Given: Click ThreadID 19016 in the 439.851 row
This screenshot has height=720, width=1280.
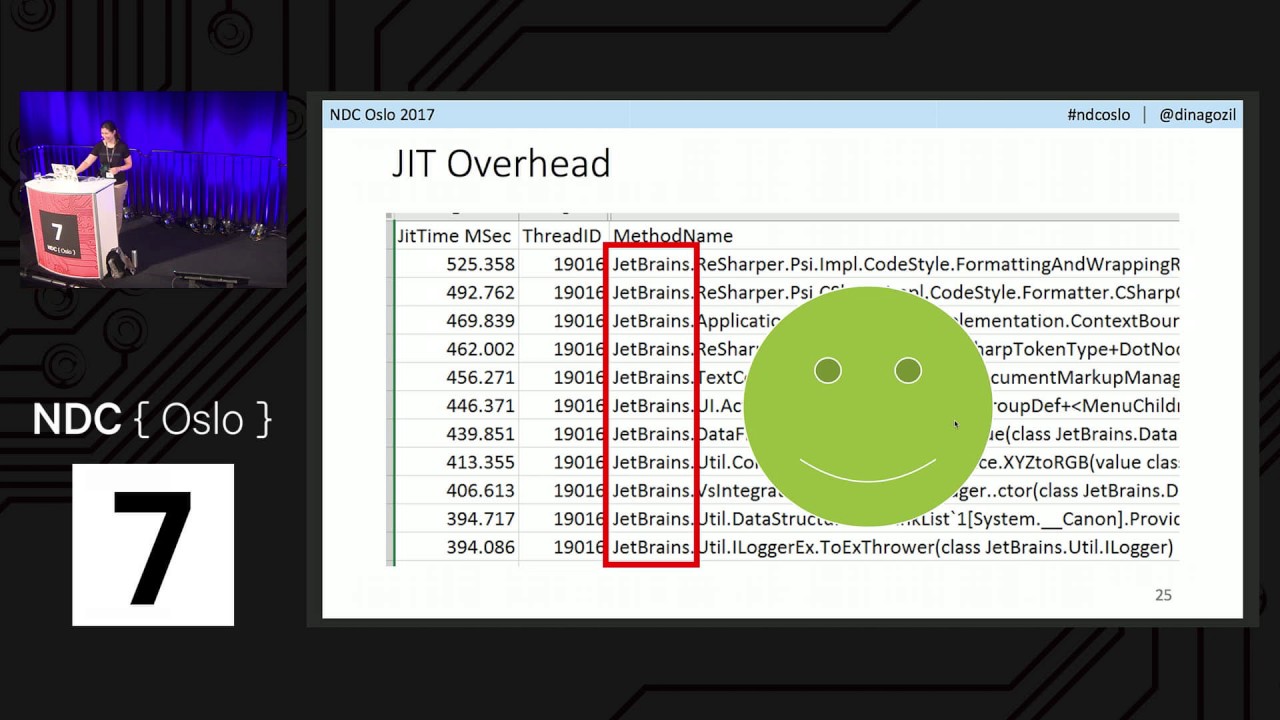Looking at the screenshot, I should [579, 434].
